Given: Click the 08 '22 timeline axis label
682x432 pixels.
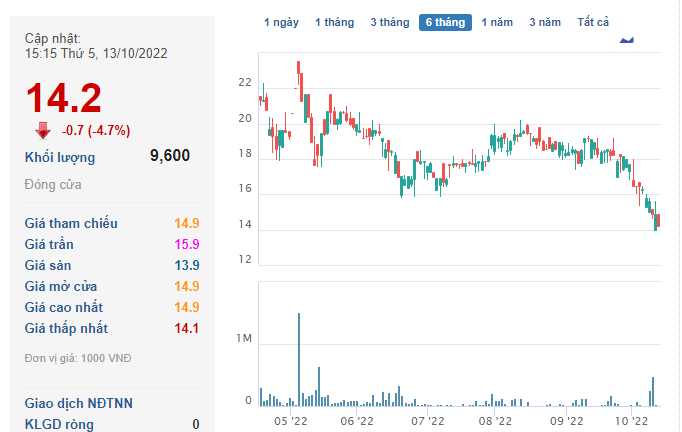Looking at the screenshot, I should tap(496, 422).
